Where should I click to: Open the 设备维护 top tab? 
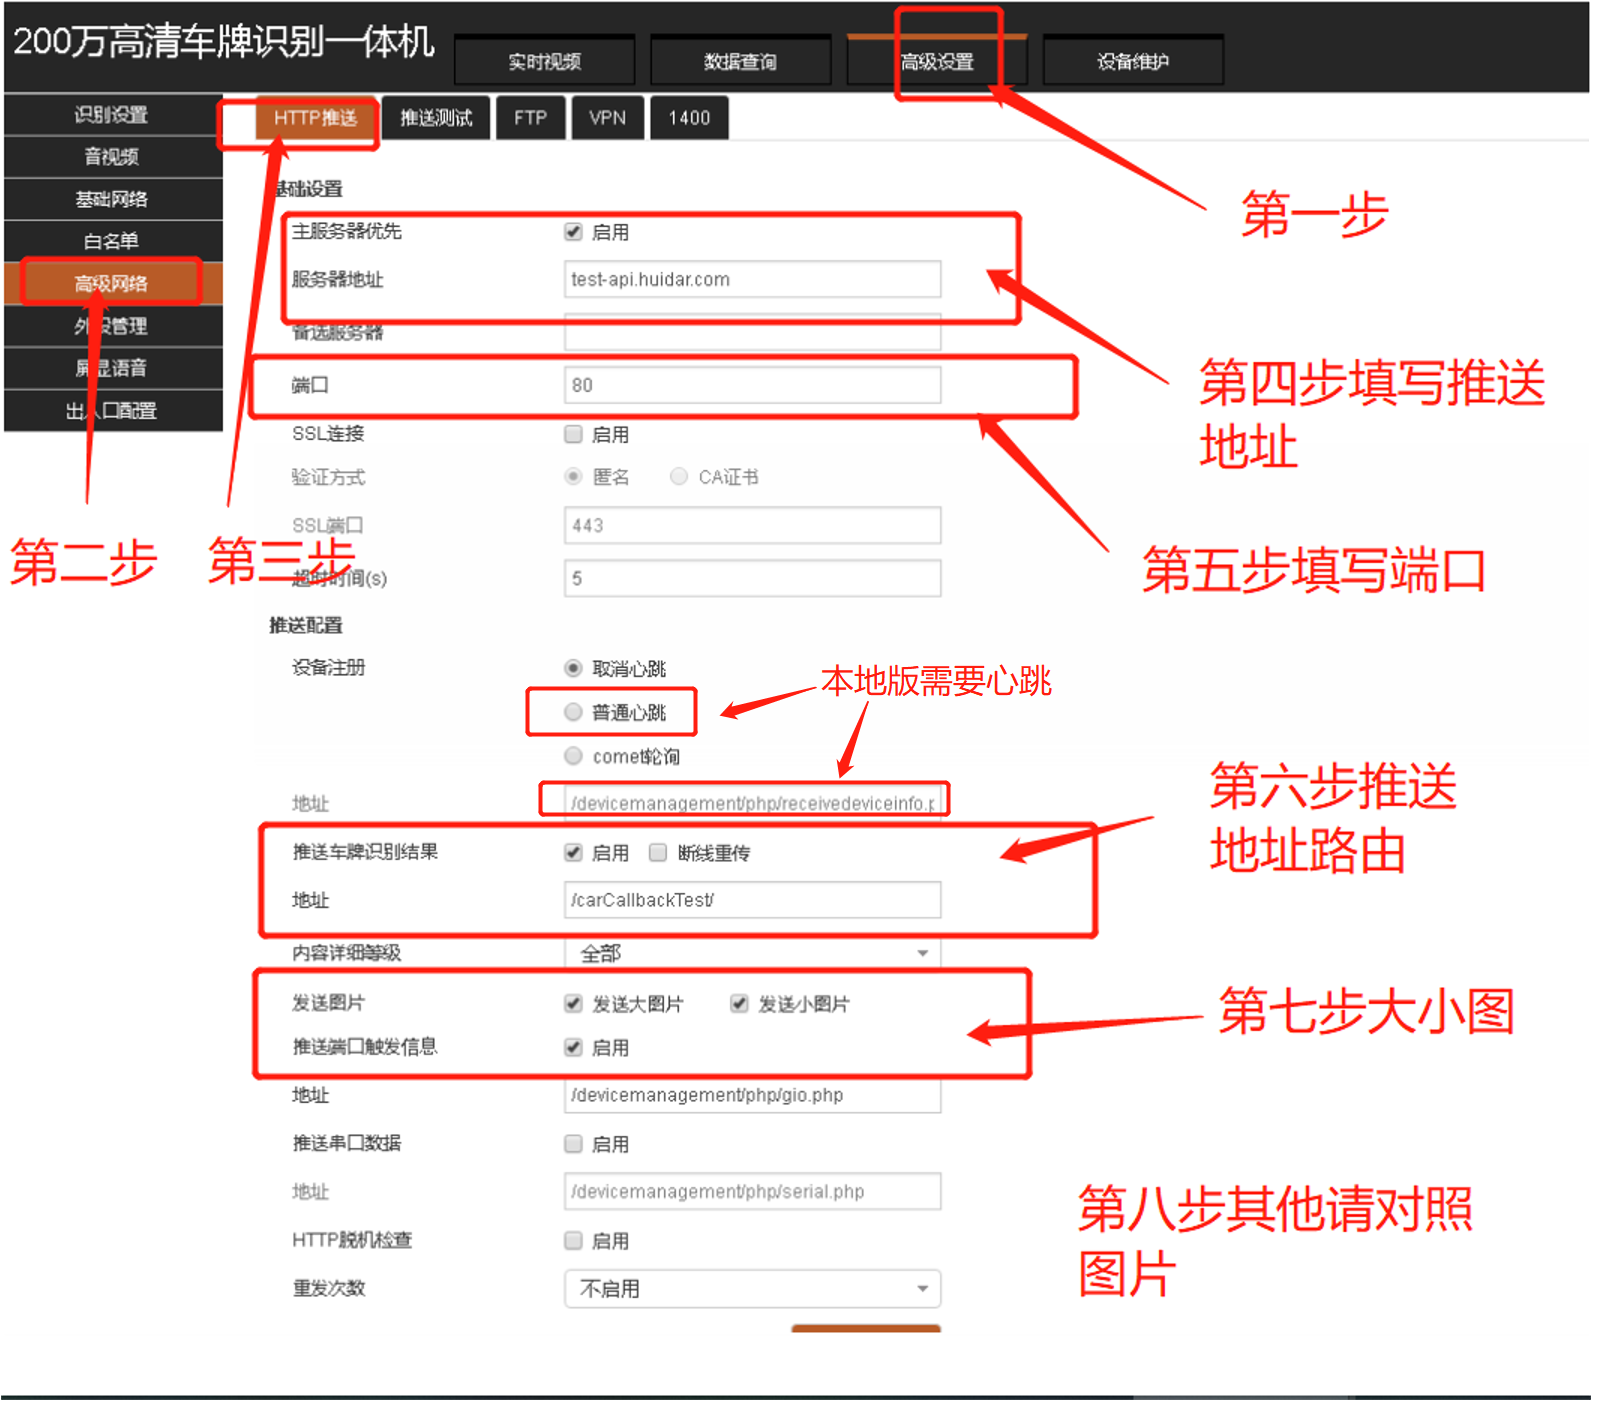pos(1132,62)
